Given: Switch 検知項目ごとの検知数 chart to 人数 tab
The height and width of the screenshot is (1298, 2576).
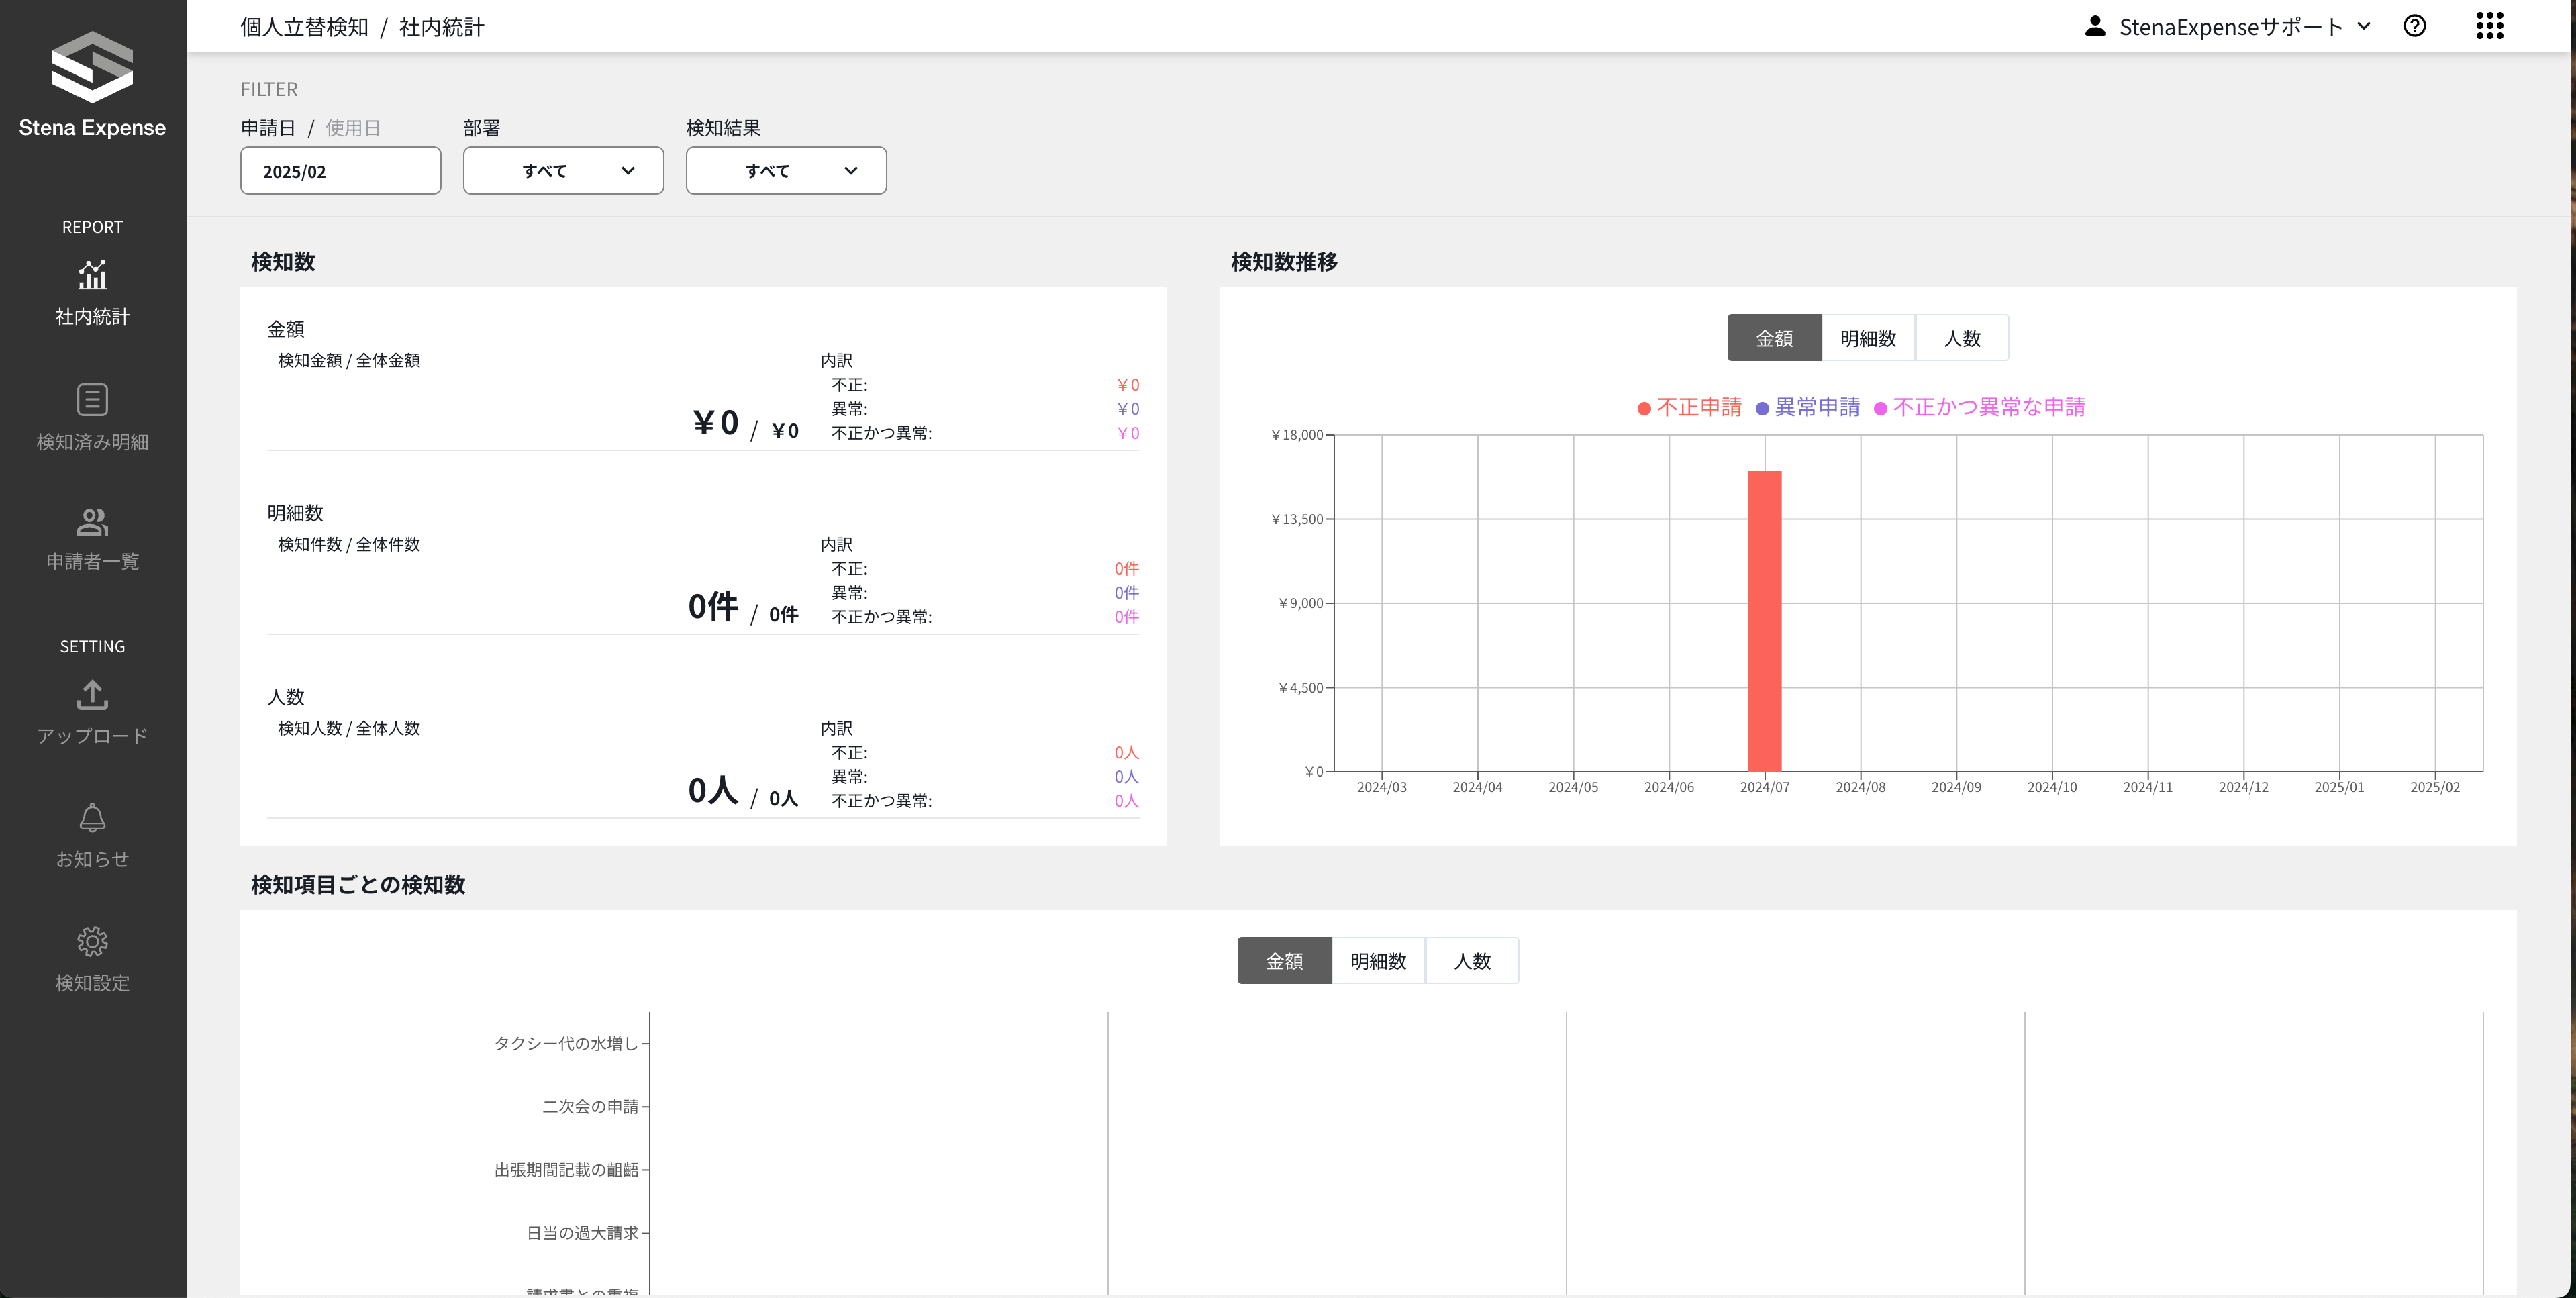Looking at the screenshot, I should click(1471, 961).
